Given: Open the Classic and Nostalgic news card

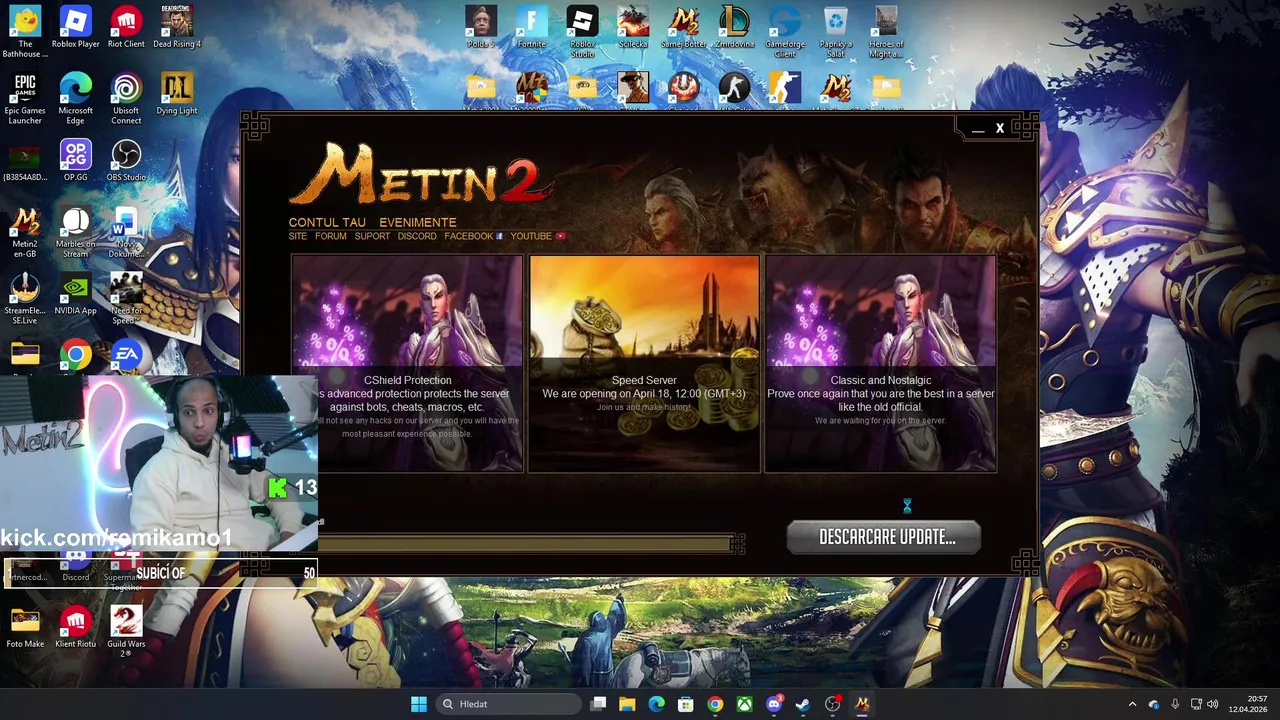Looking at the screenshot, I should (x=880, y=363).
